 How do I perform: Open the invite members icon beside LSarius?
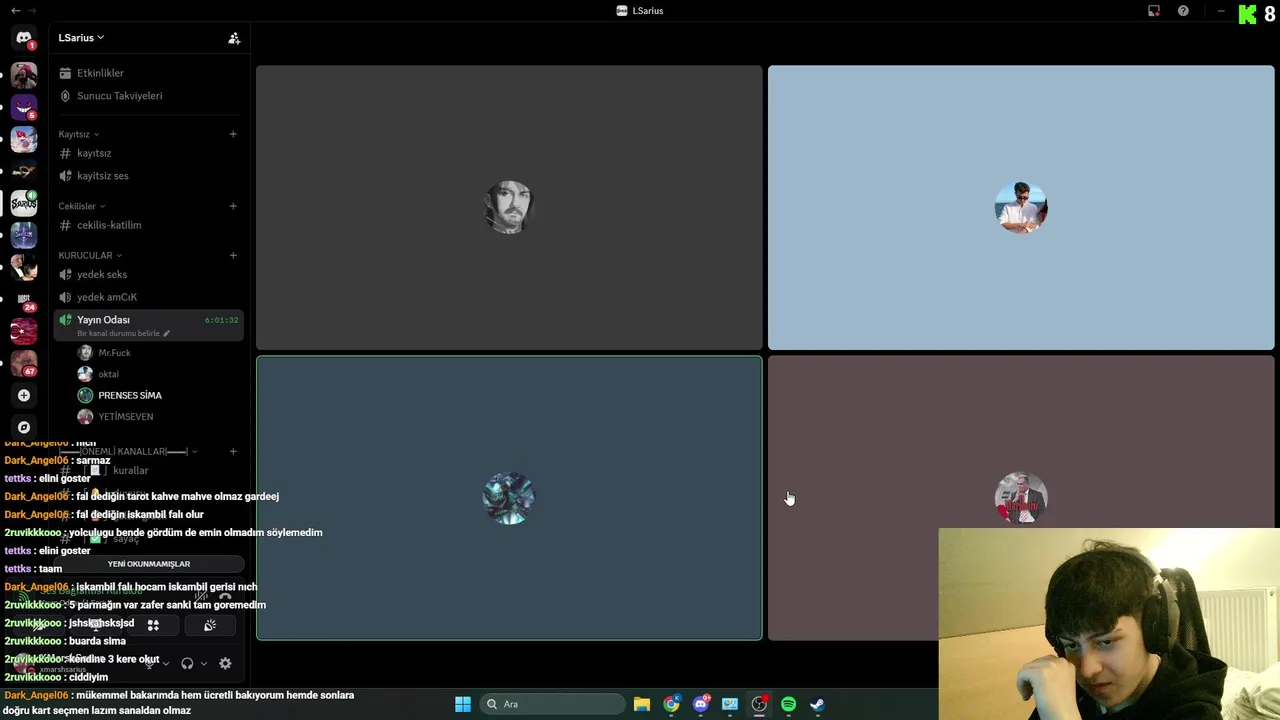click(x=234, y=38)
